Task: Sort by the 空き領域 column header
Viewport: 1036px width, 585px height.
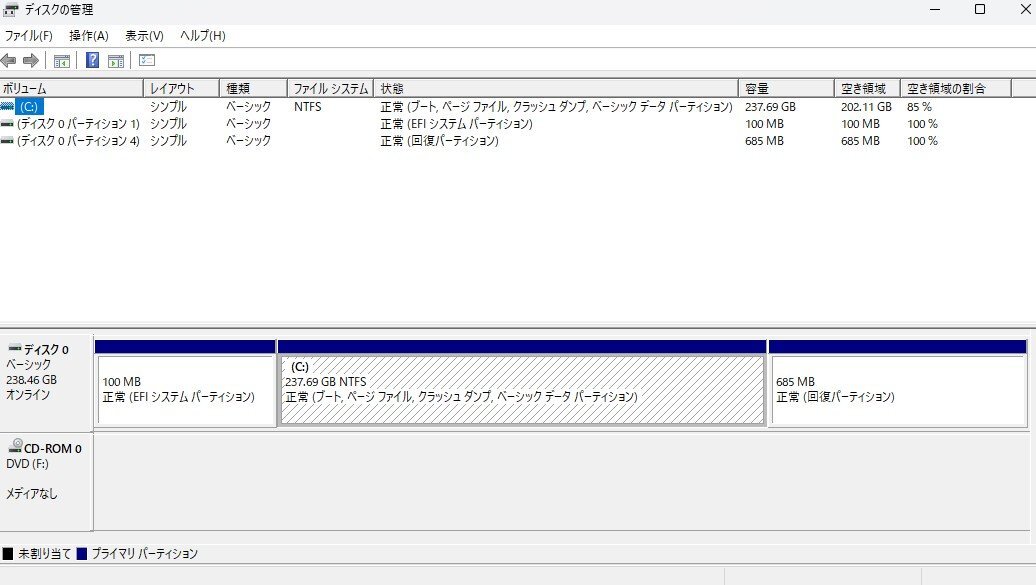Action: 868,89
